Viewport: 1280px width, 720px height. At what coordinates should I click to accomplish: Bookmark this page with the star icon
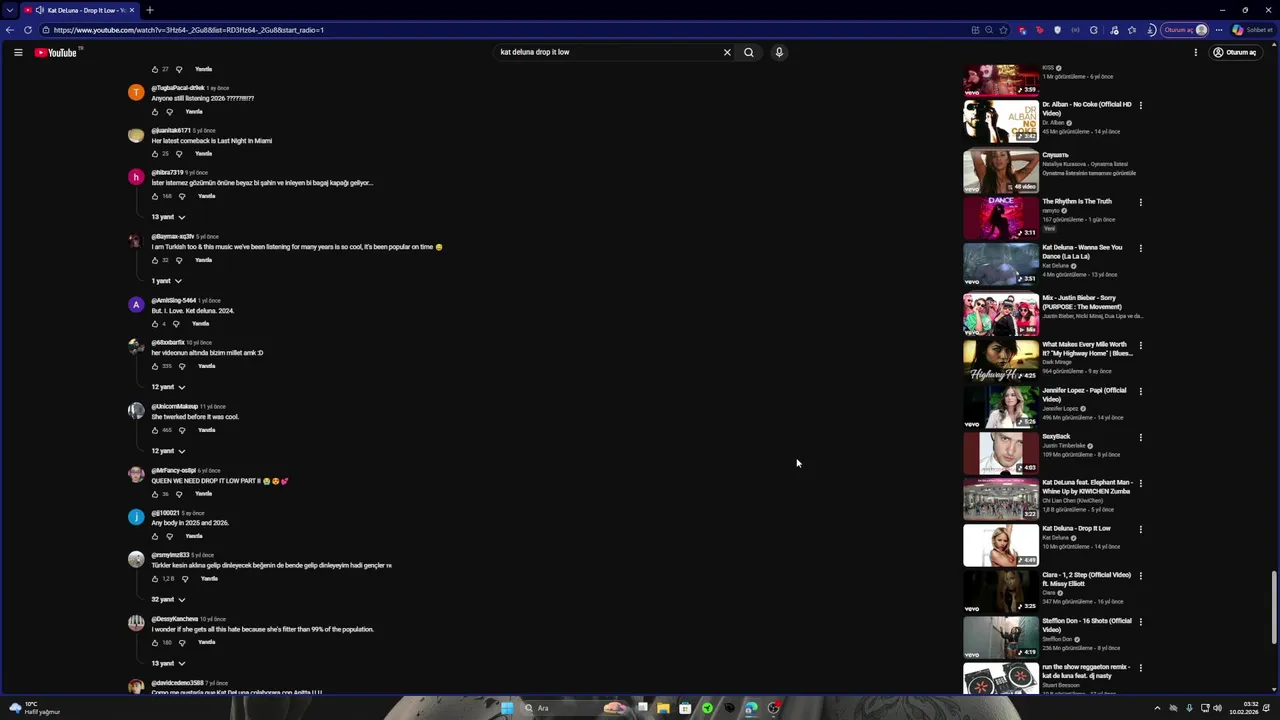[1003, 30]
